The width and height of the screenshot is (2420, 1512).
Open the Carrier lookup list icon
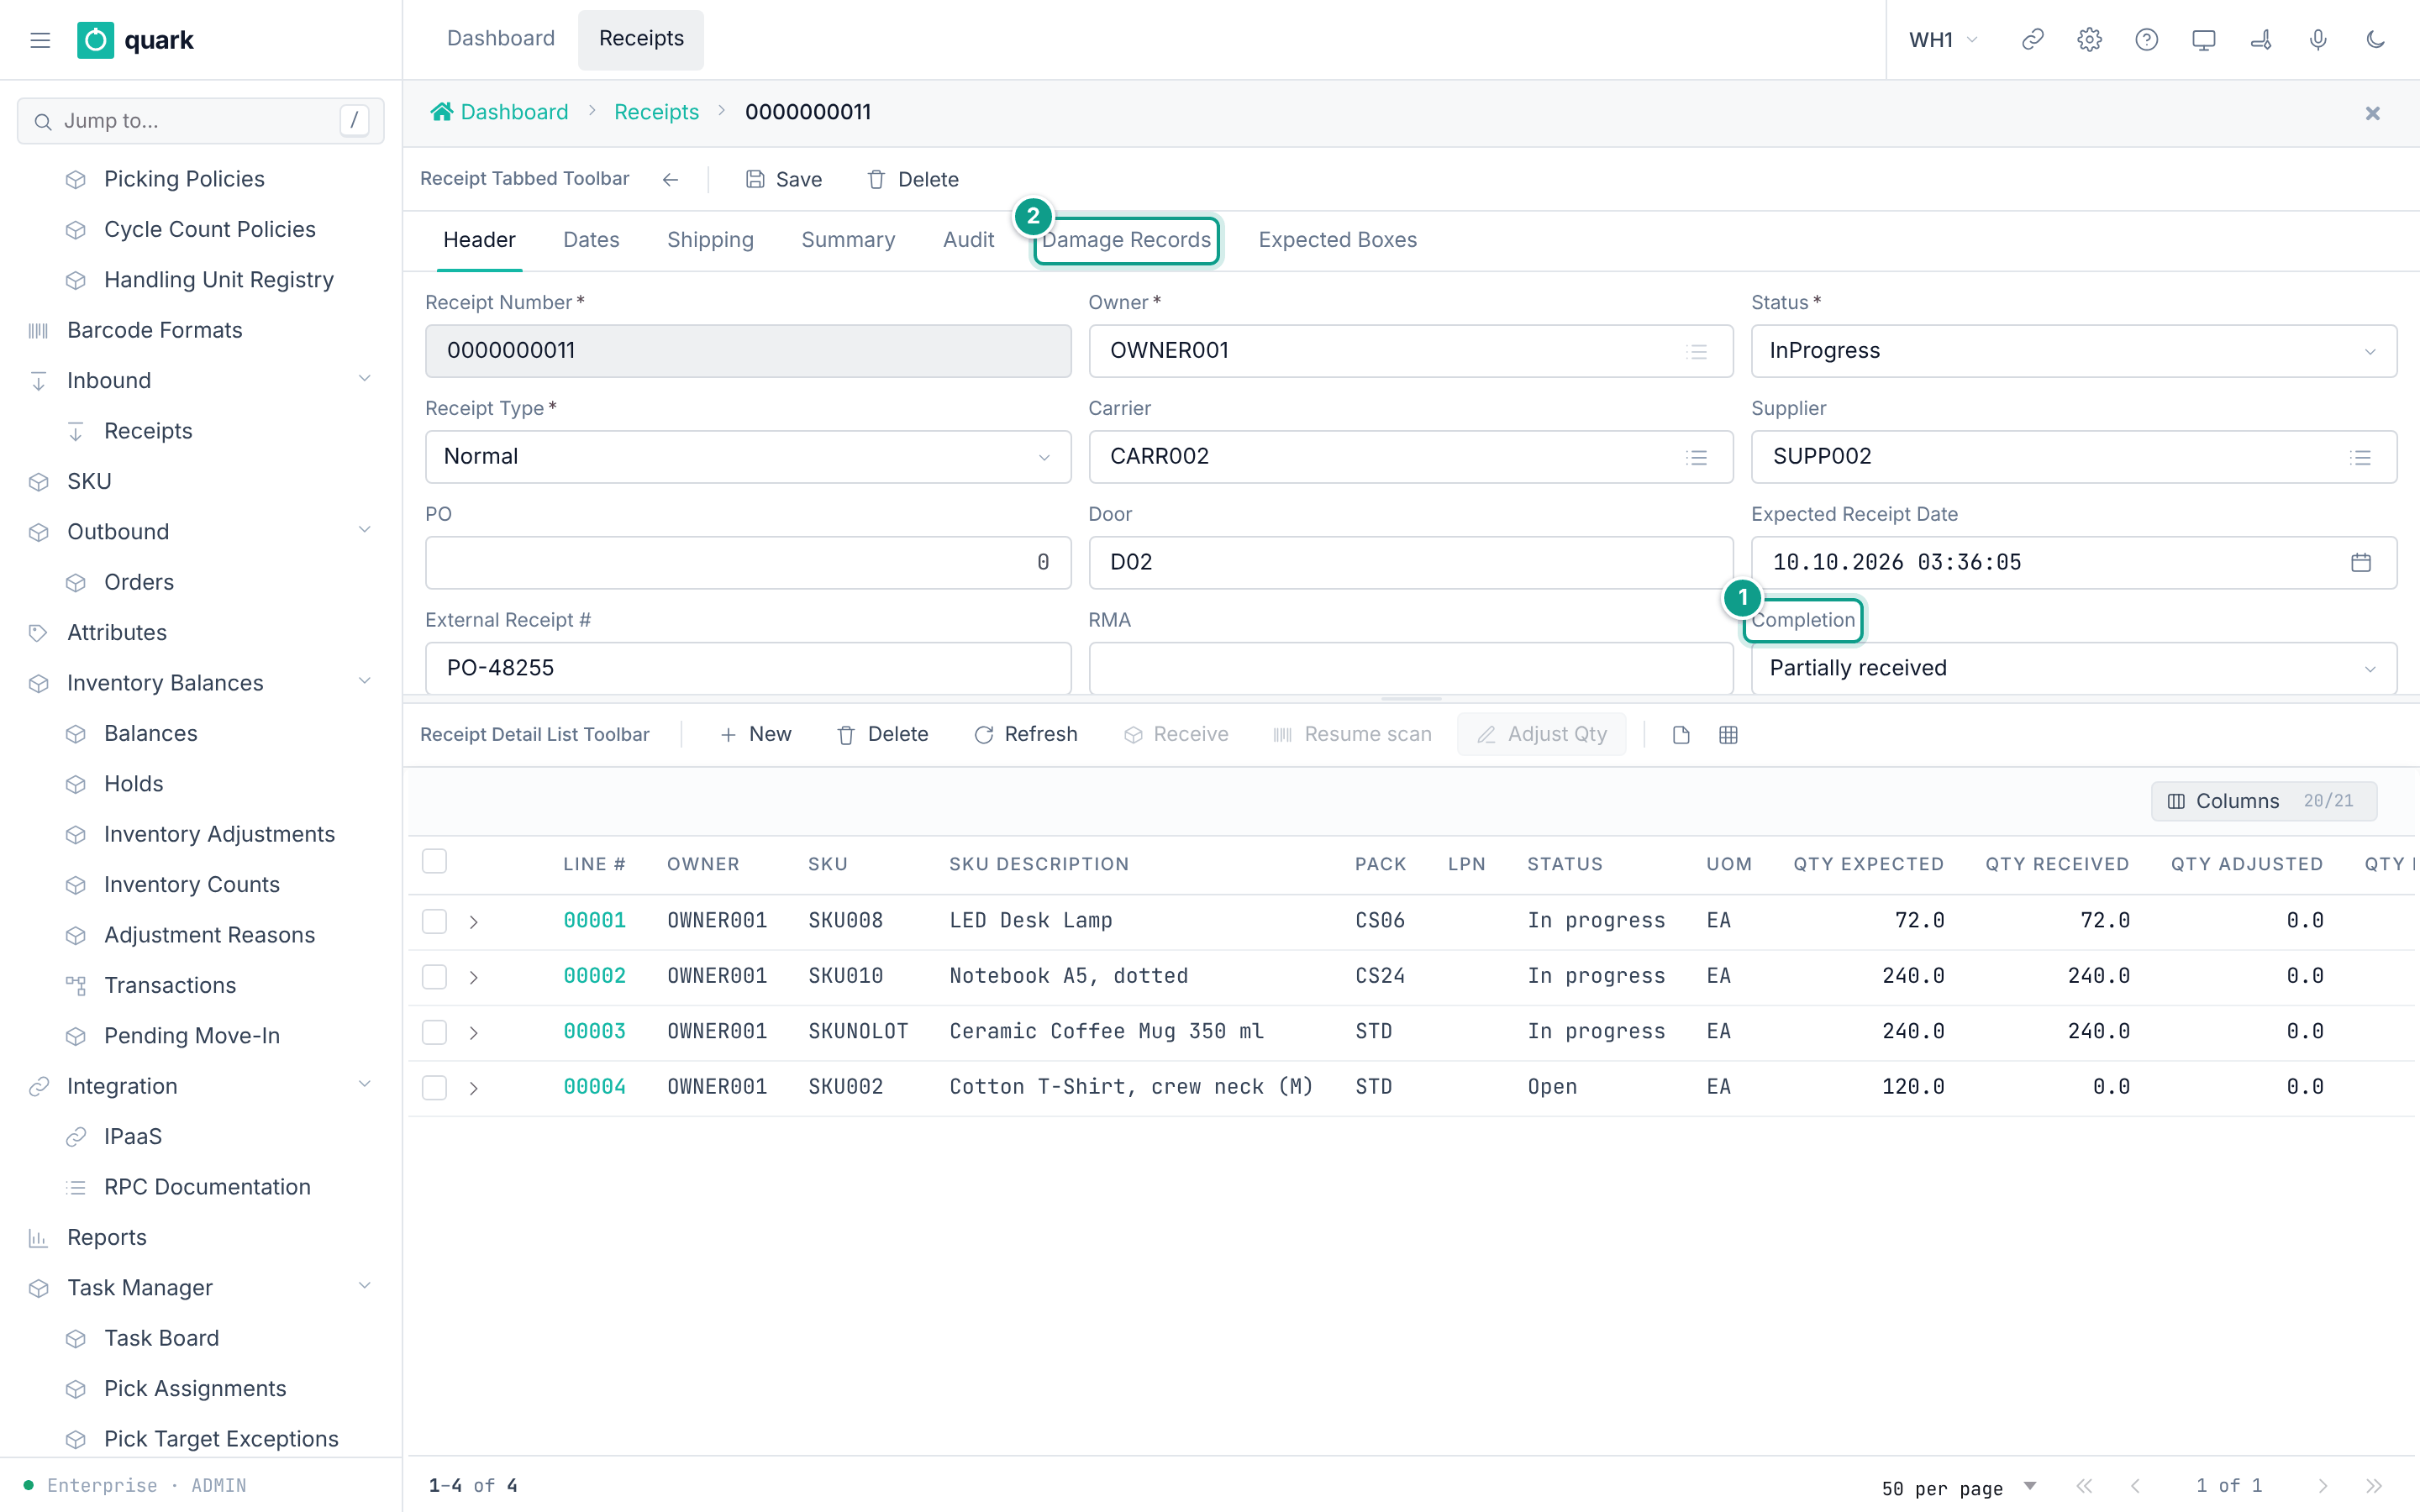click(x=1696, y=457)
